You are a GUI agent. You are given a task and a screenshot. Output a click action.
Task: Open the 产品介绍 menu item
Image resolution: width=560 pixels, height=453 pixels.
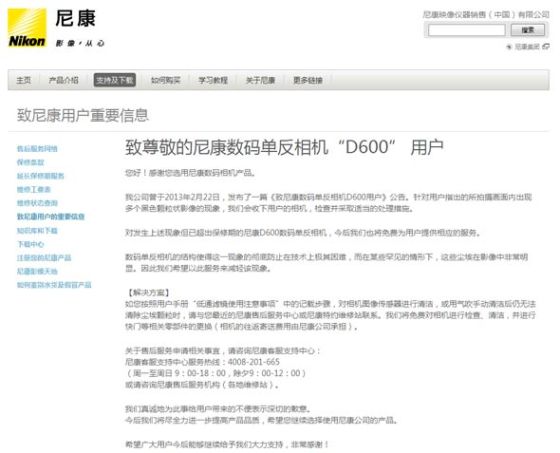pos(64,80)
